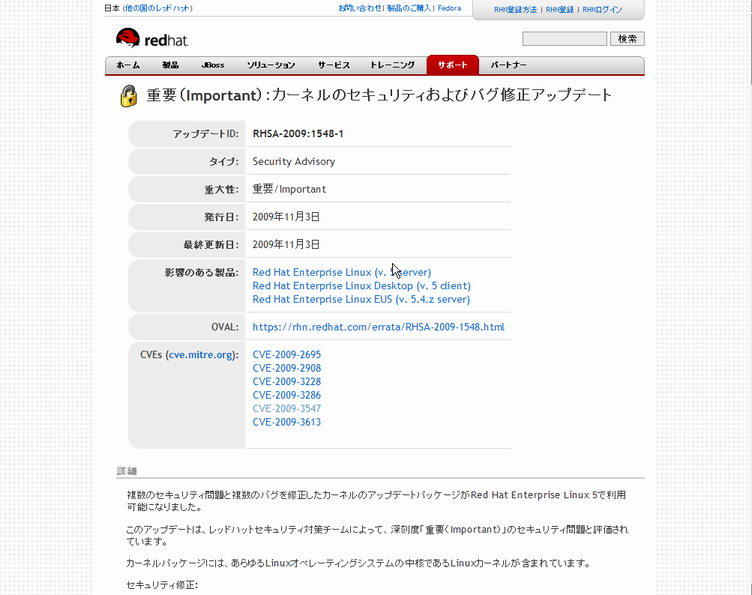Open the パートナー tab
The image size is (752, 595).
coord(508,65)
